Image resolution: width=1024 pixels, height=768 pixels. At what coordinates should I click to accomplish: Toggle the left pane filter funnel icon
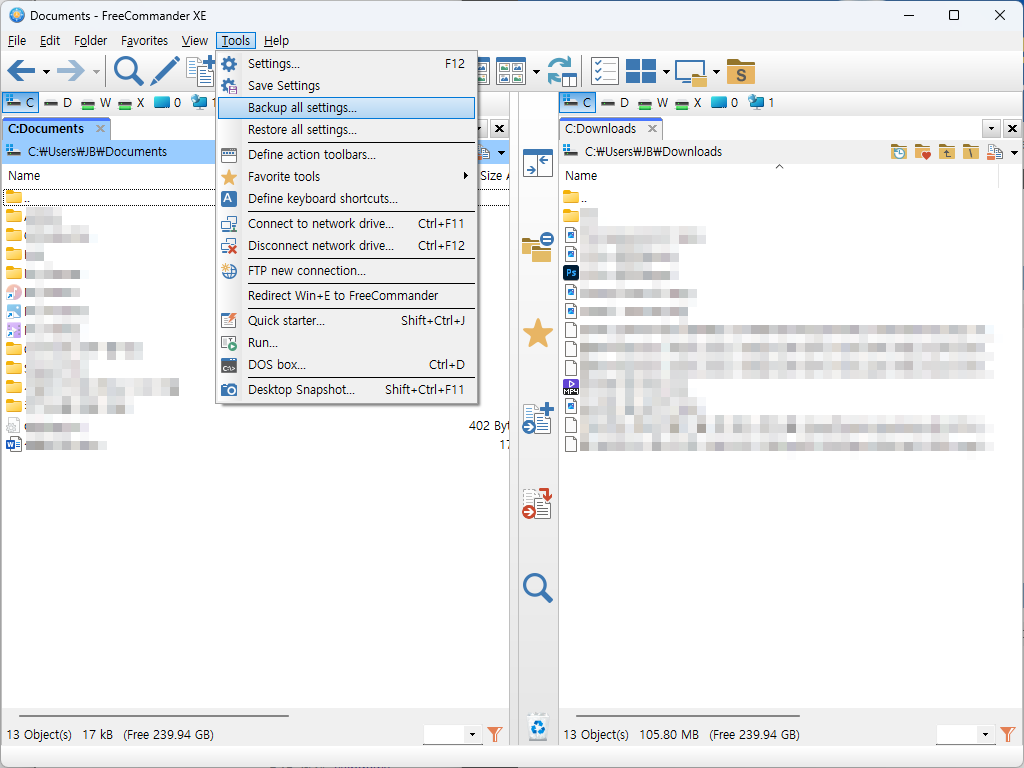[x=495, y=735]
